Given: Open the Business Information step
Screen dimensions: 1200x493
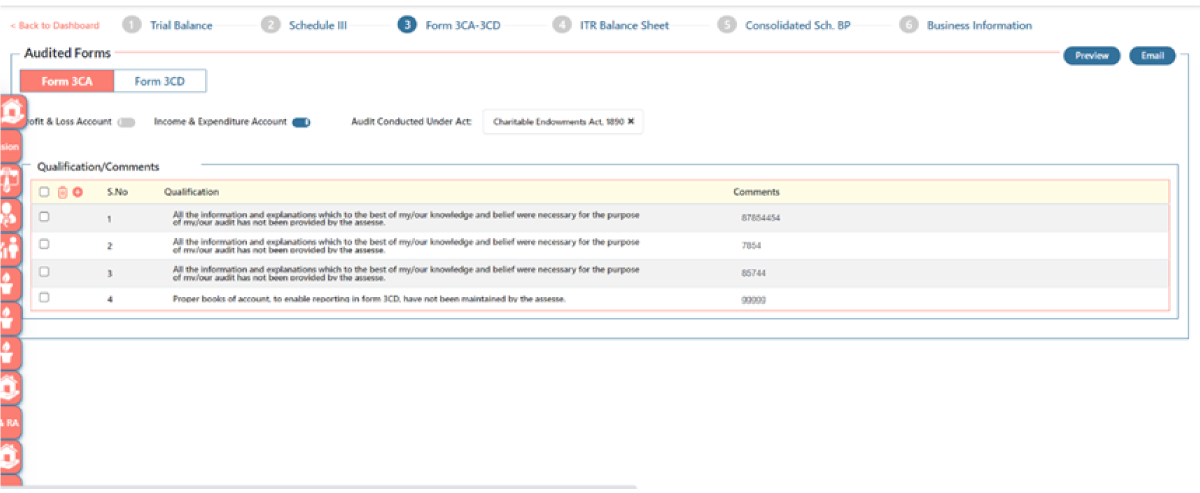Looking at the screenshot, I should point(979,25).
